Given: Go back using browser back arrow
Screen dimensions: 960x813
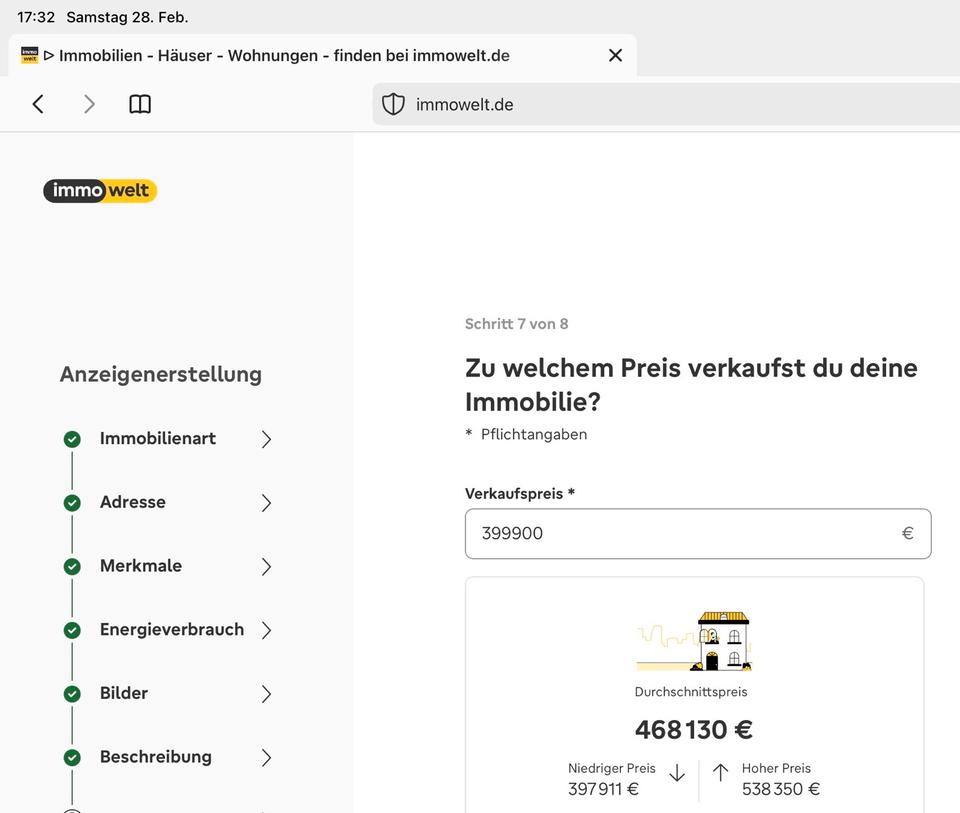Looking at the screenshot, I should coord(38,104).
